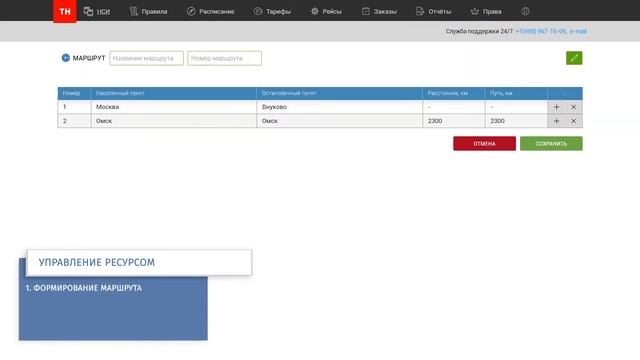Open the Отчёты menu

433,11
